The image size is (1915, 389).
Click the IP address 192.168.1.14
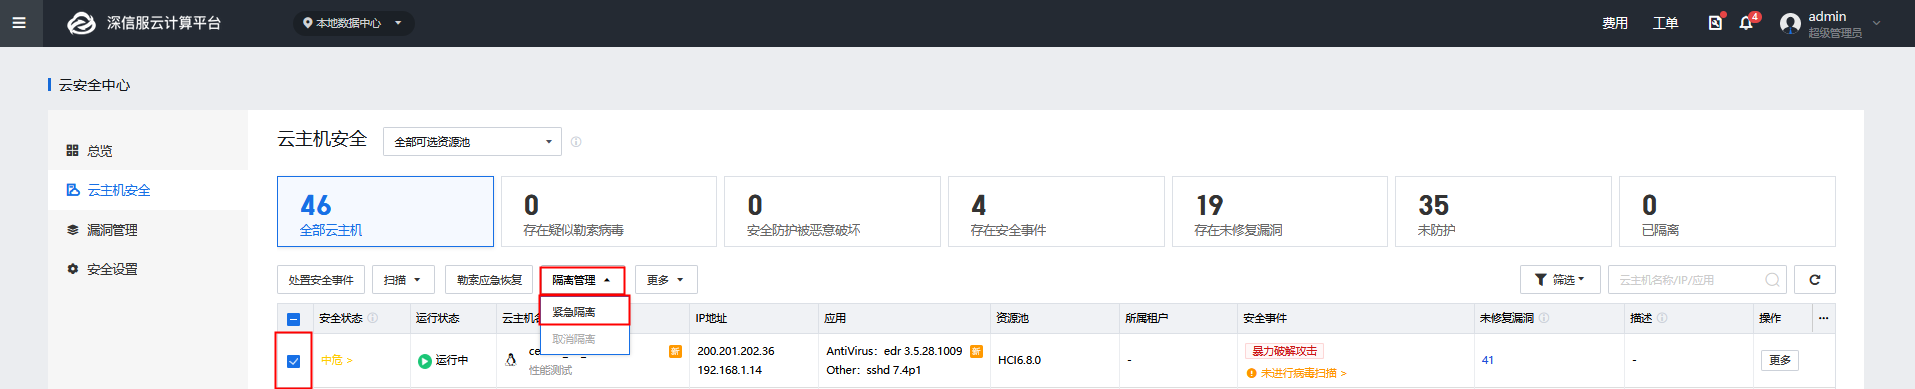[729, 370]
